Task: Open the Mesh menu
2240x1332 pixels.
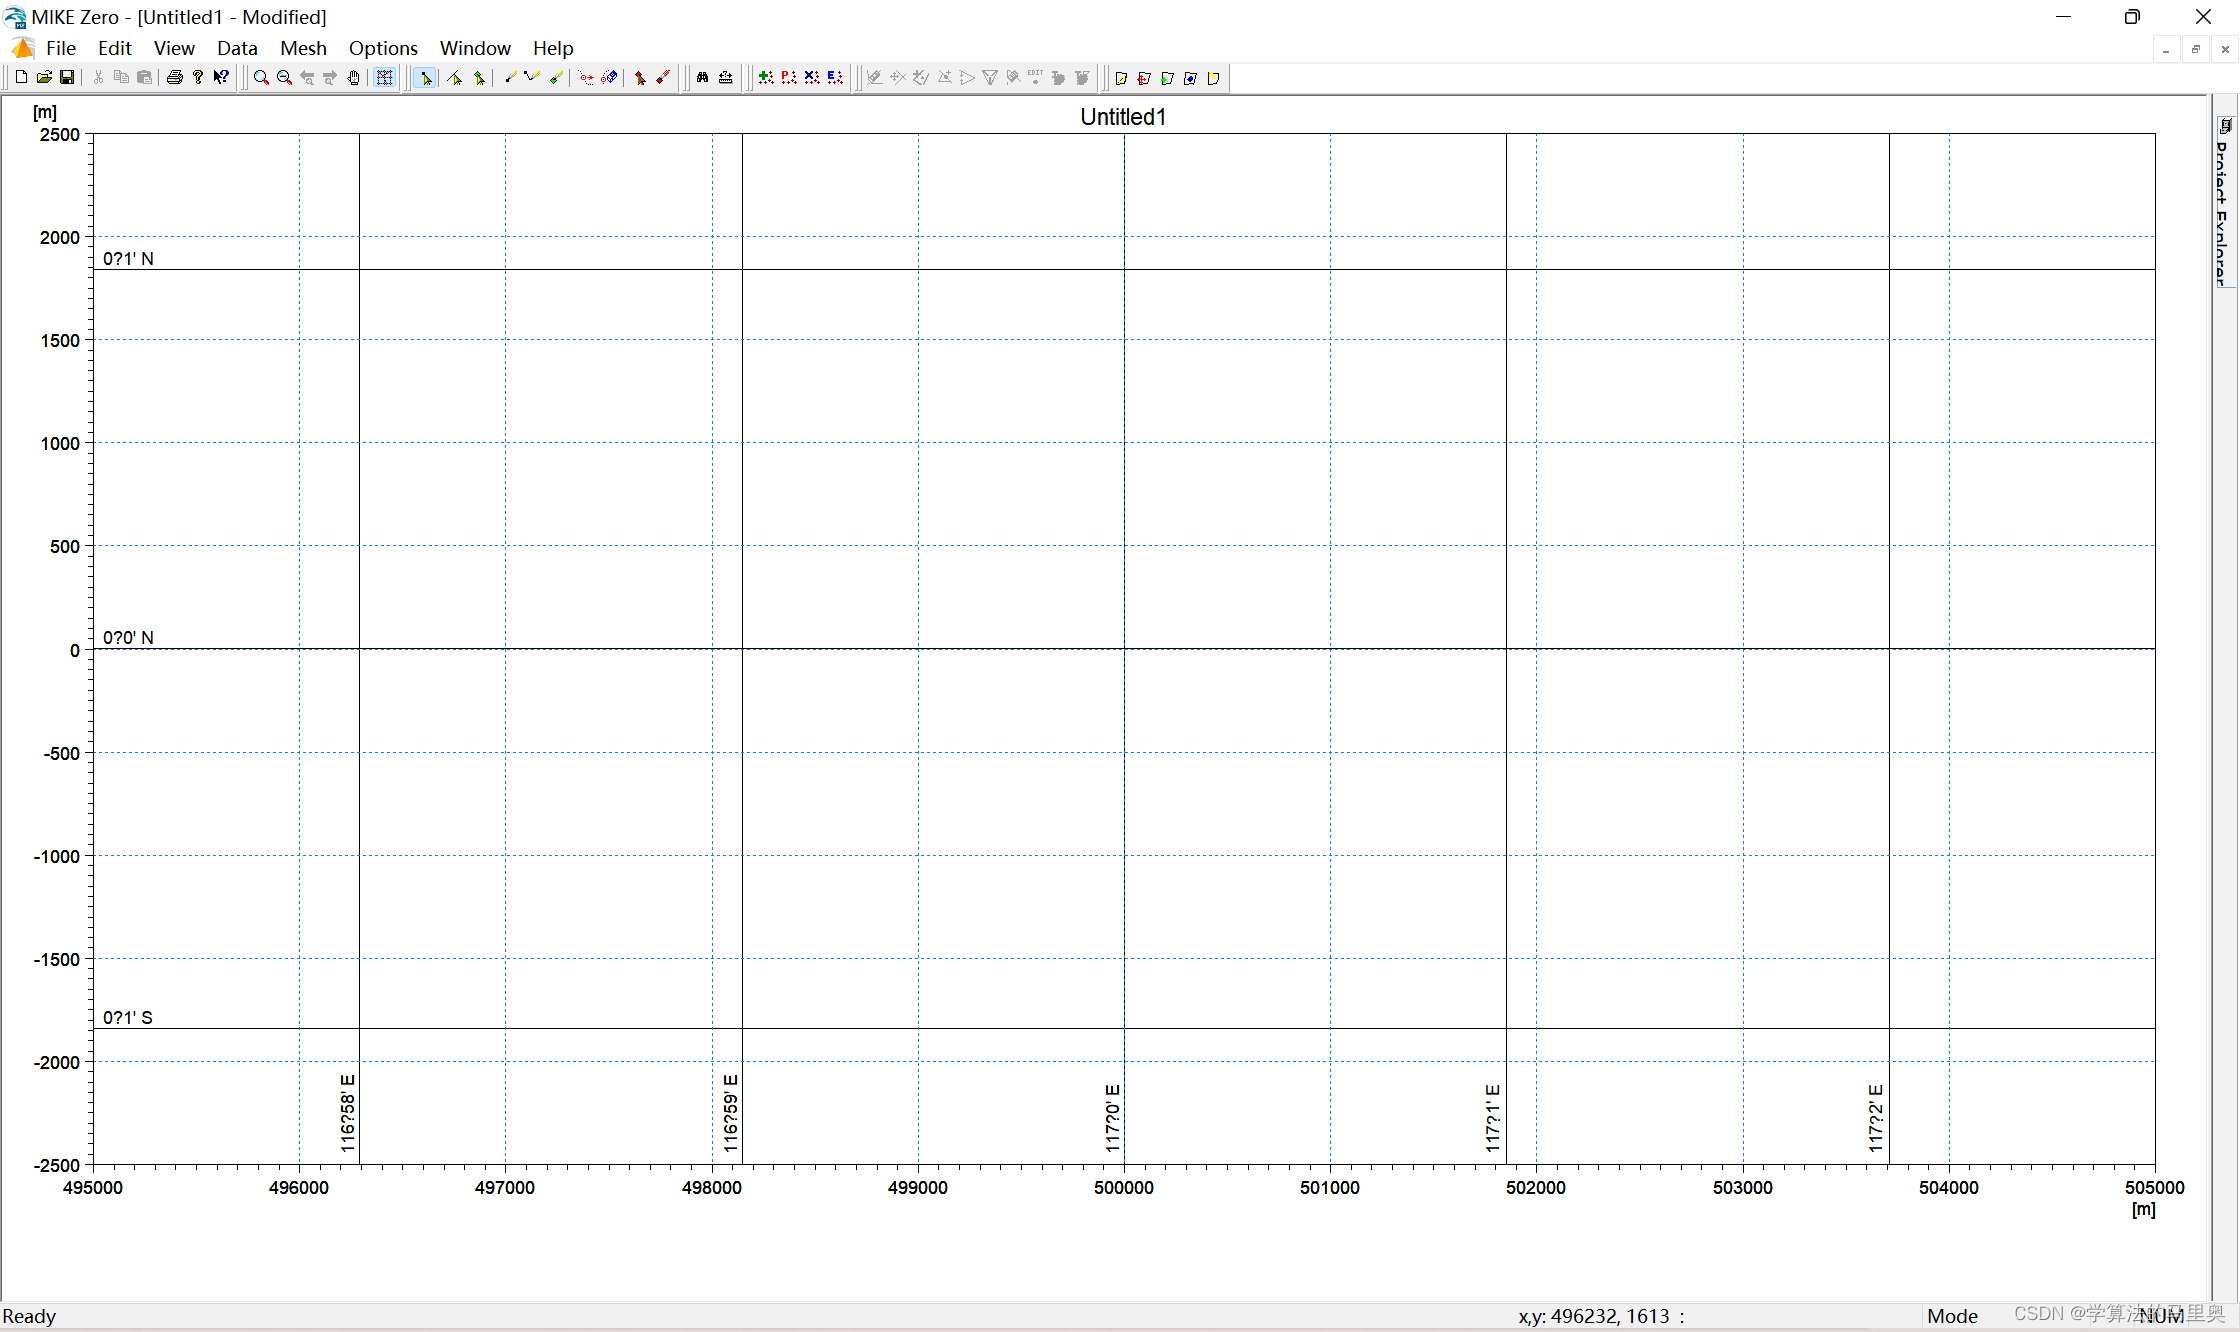Action: [303, 48]
